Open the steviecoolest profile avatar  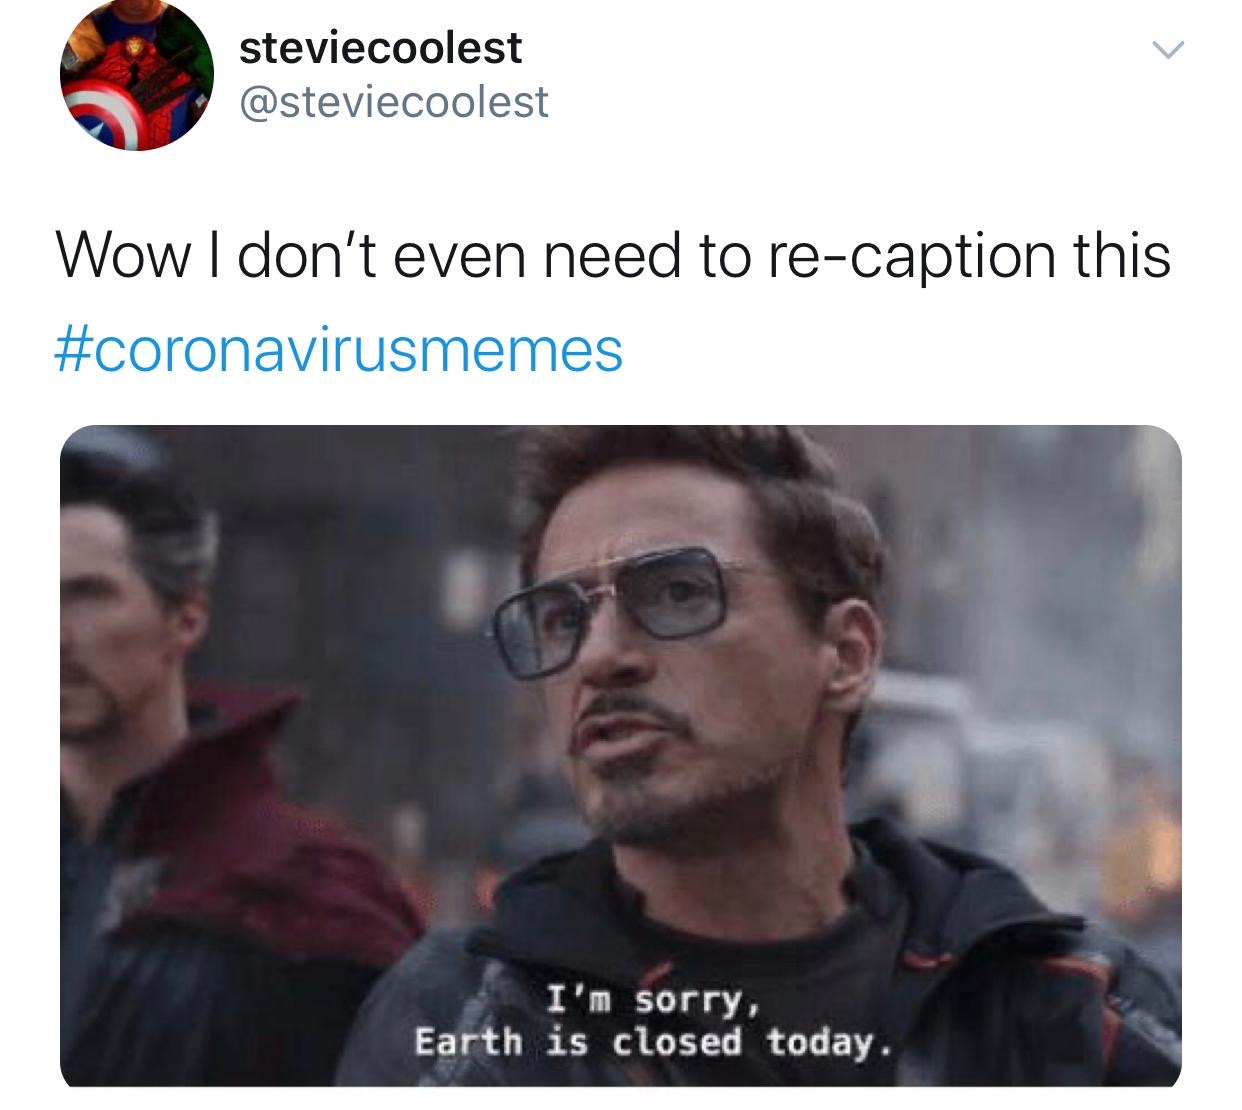coord(137,75)
